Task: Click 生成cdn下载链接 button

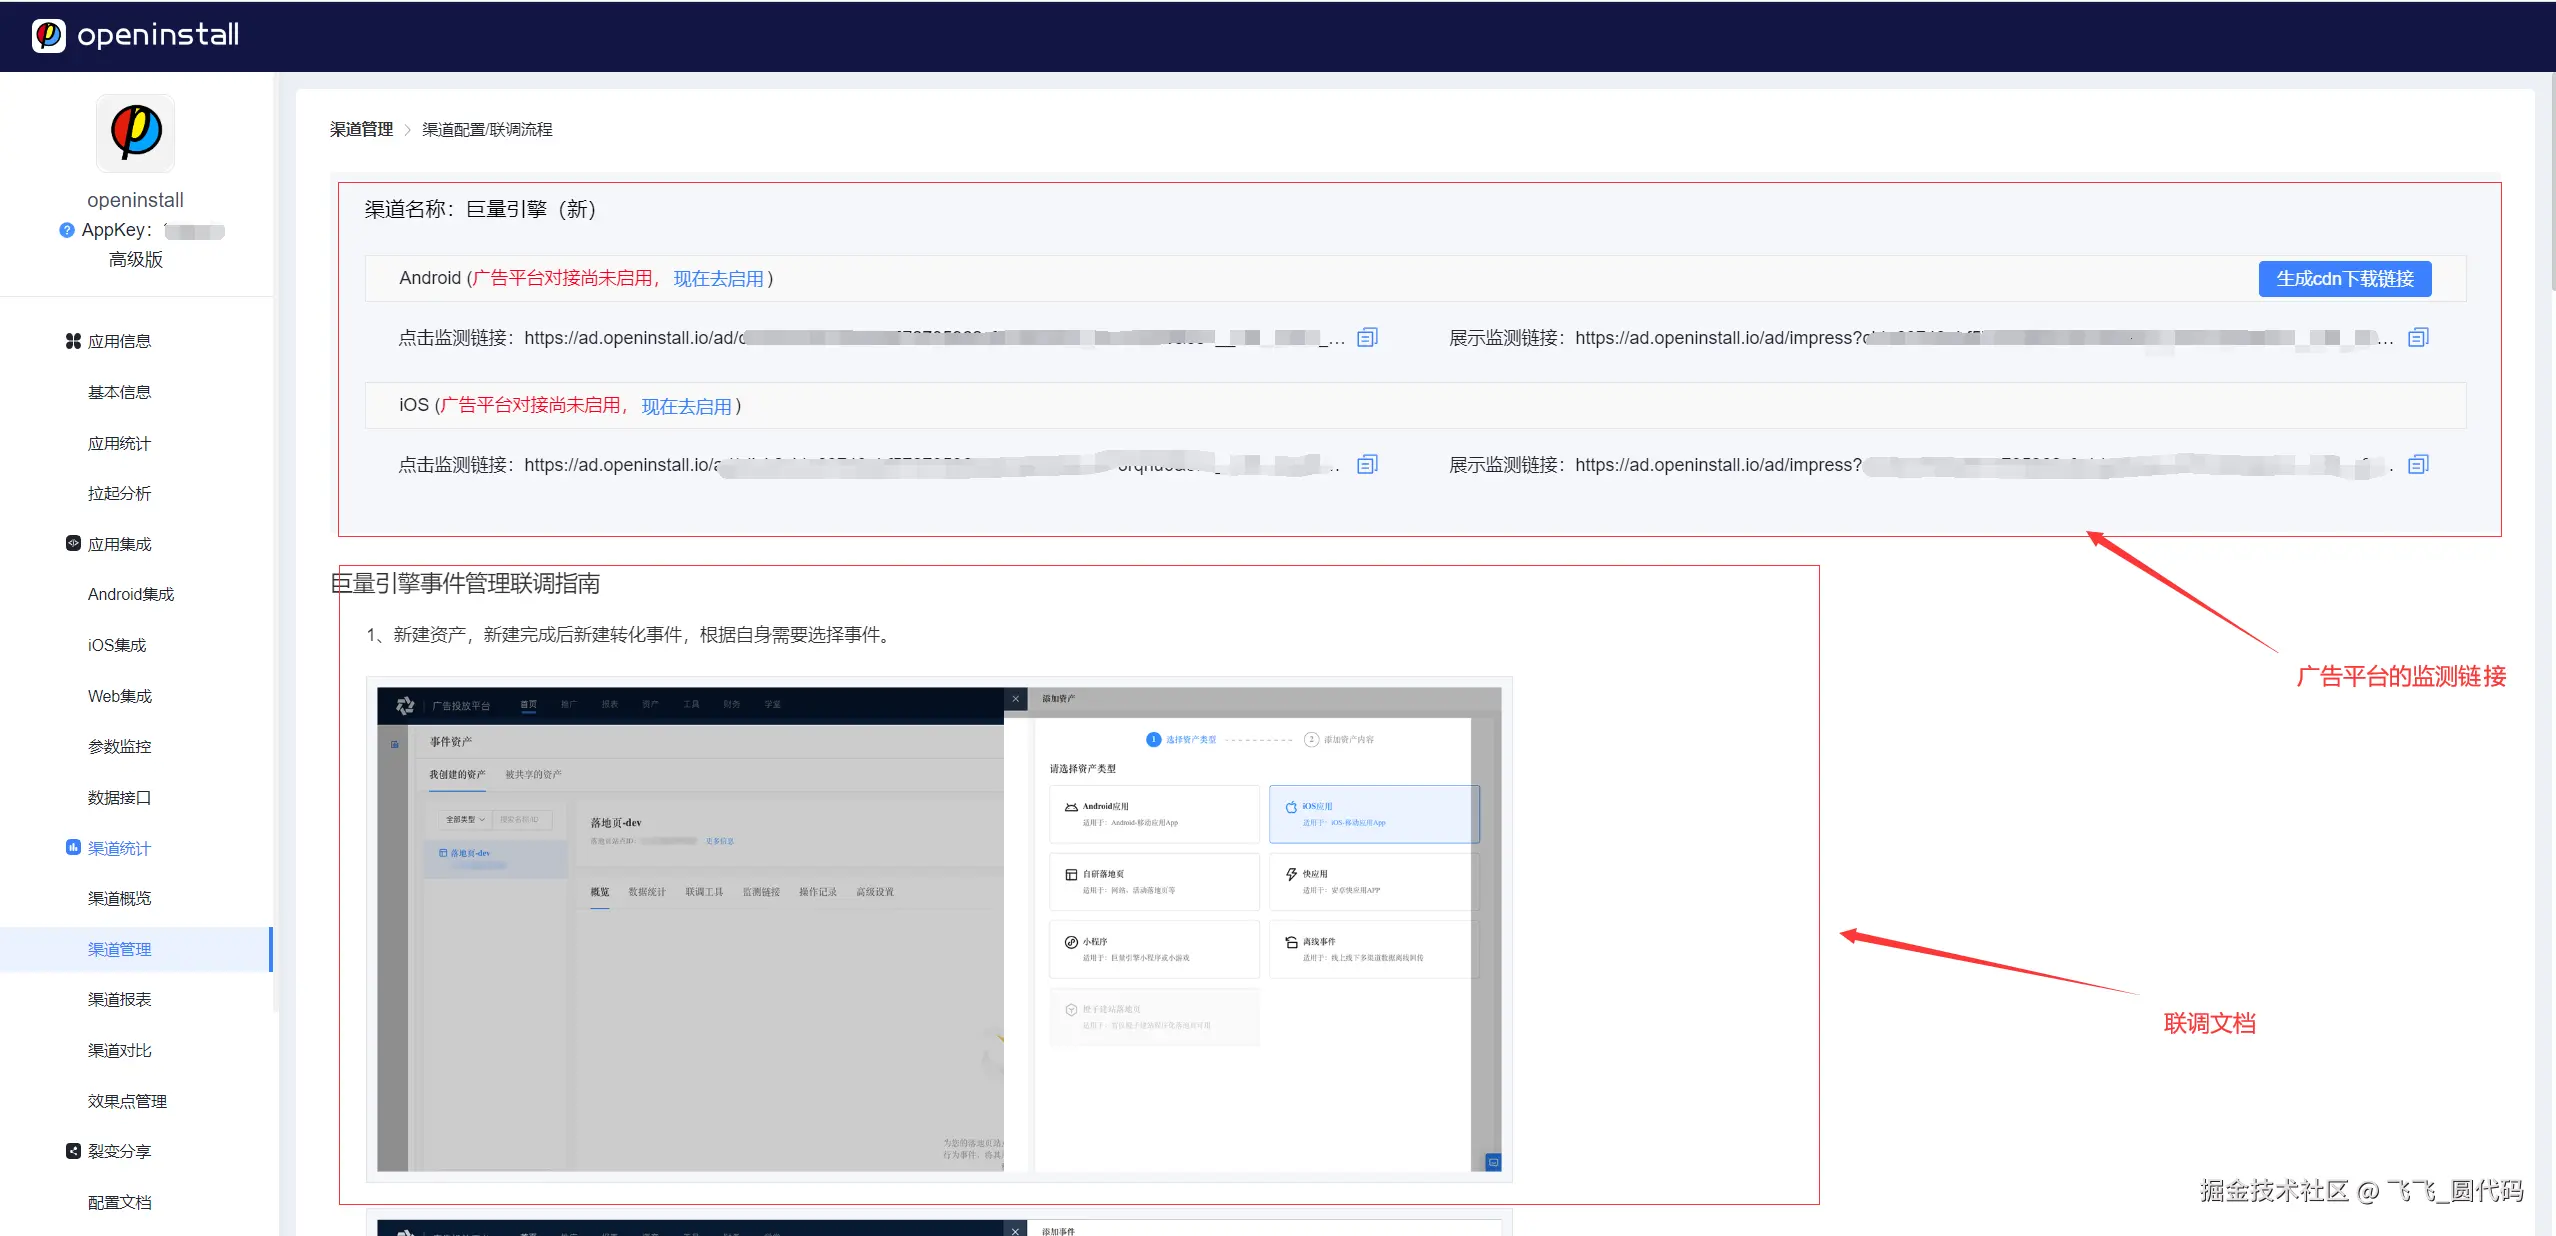Action: [2344, 279]
